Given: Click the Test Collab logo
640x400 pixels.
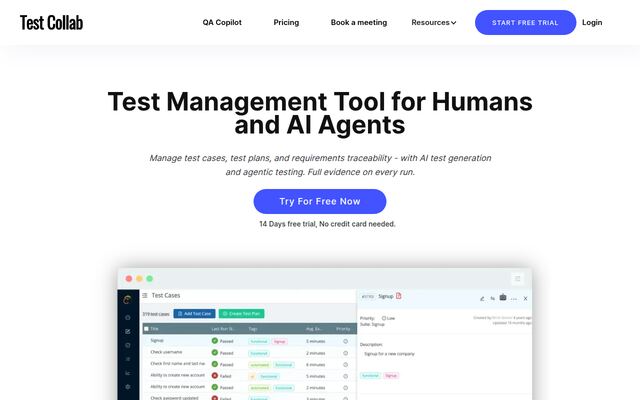Looking at the screenshot, I should 51,22.
